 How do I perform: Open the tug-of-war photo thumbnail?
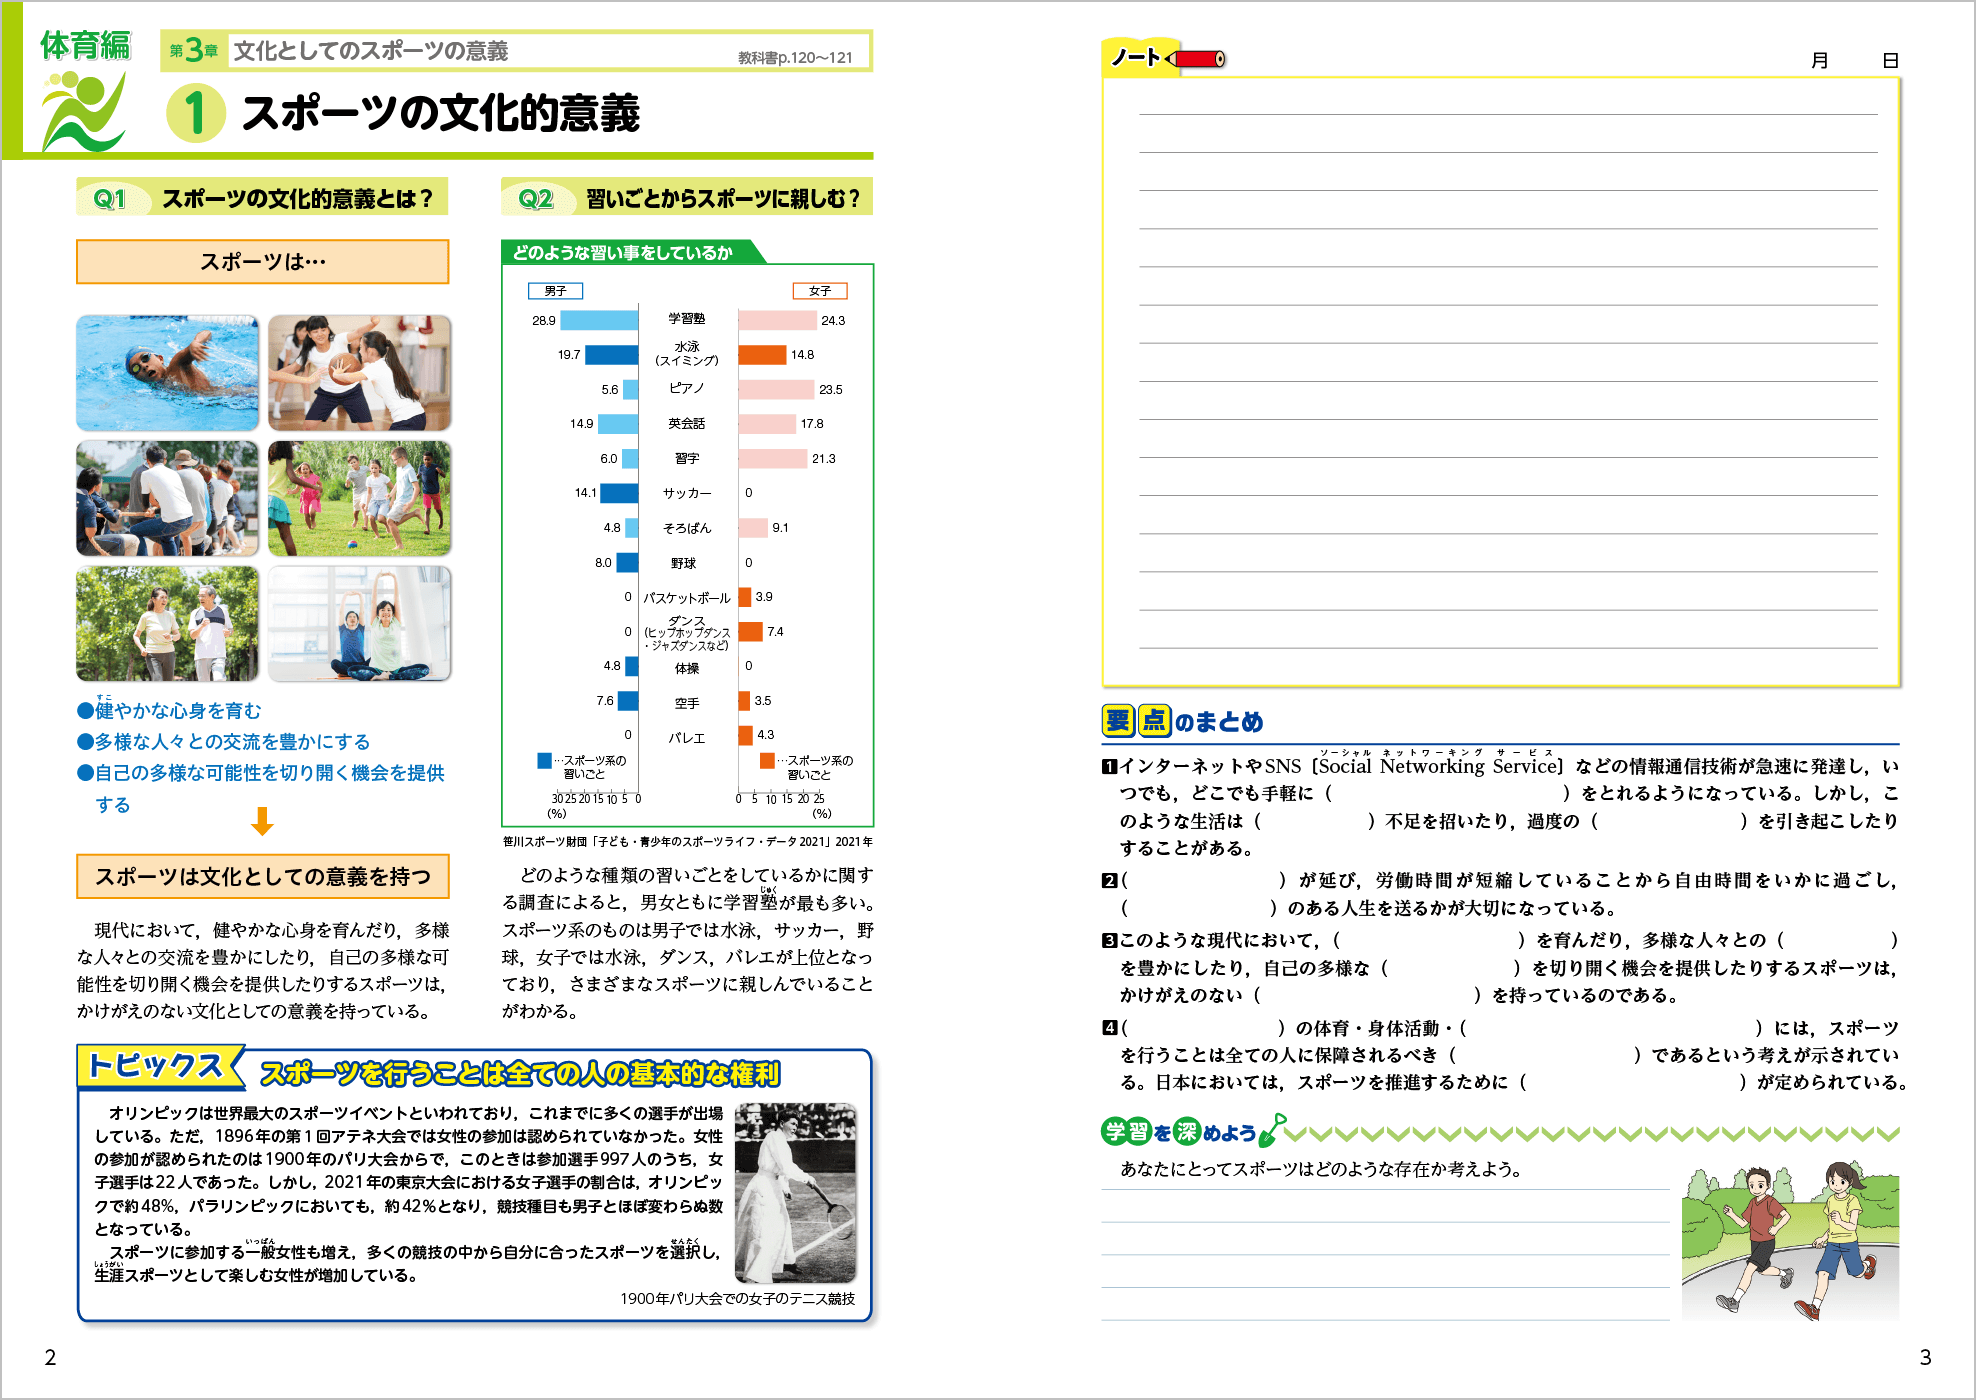[x=167, y=498]
